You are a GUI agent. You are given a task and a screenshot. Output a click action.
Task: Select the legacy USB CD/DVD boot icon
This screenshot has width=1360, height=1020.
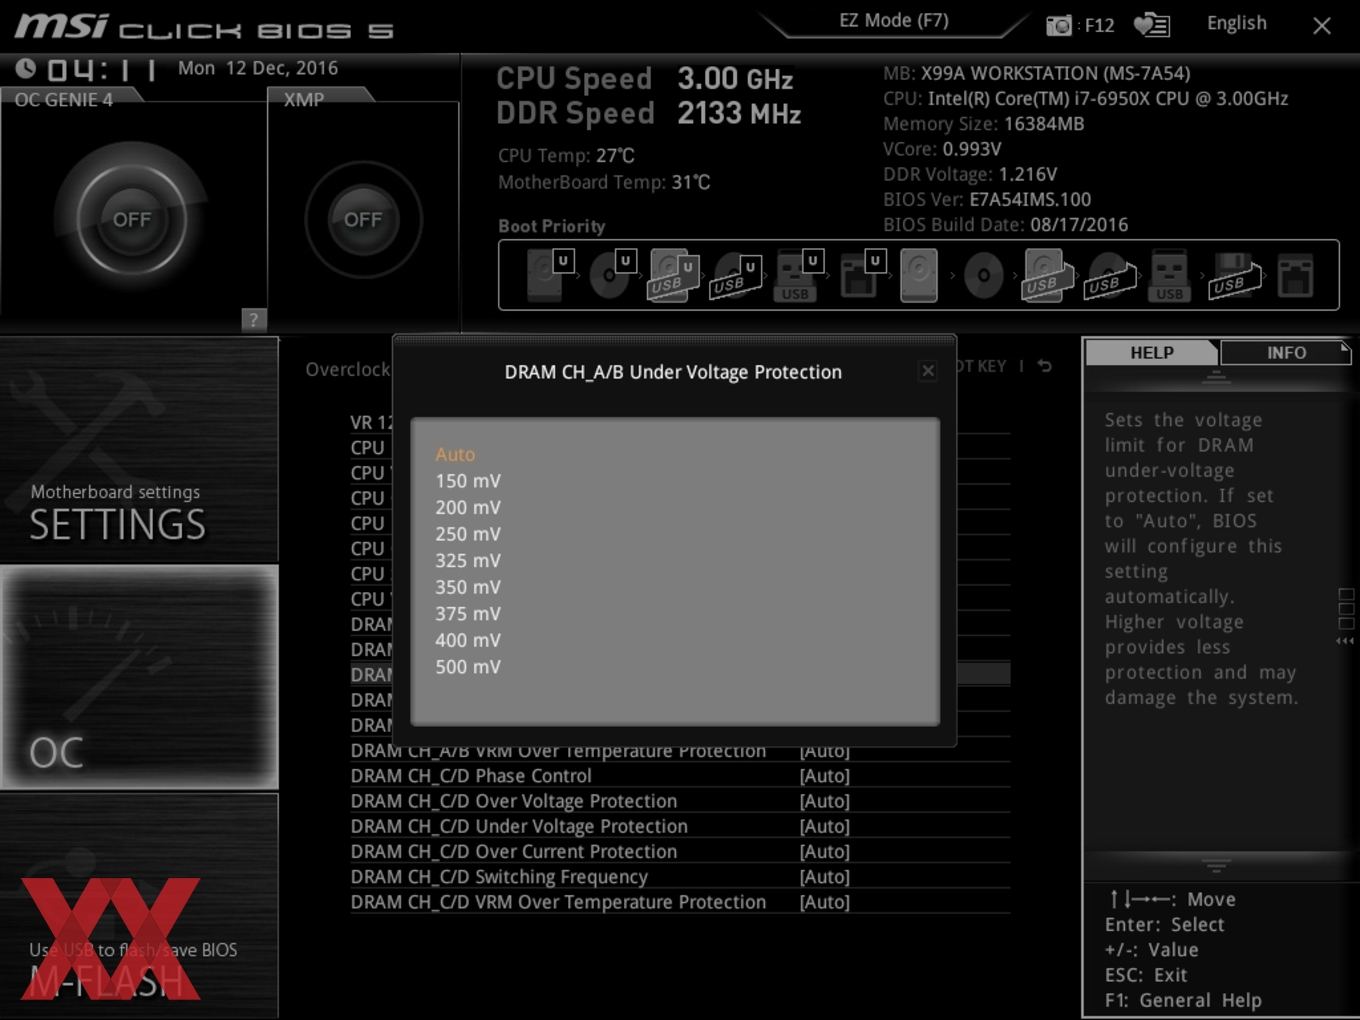tap(1110, 275)
